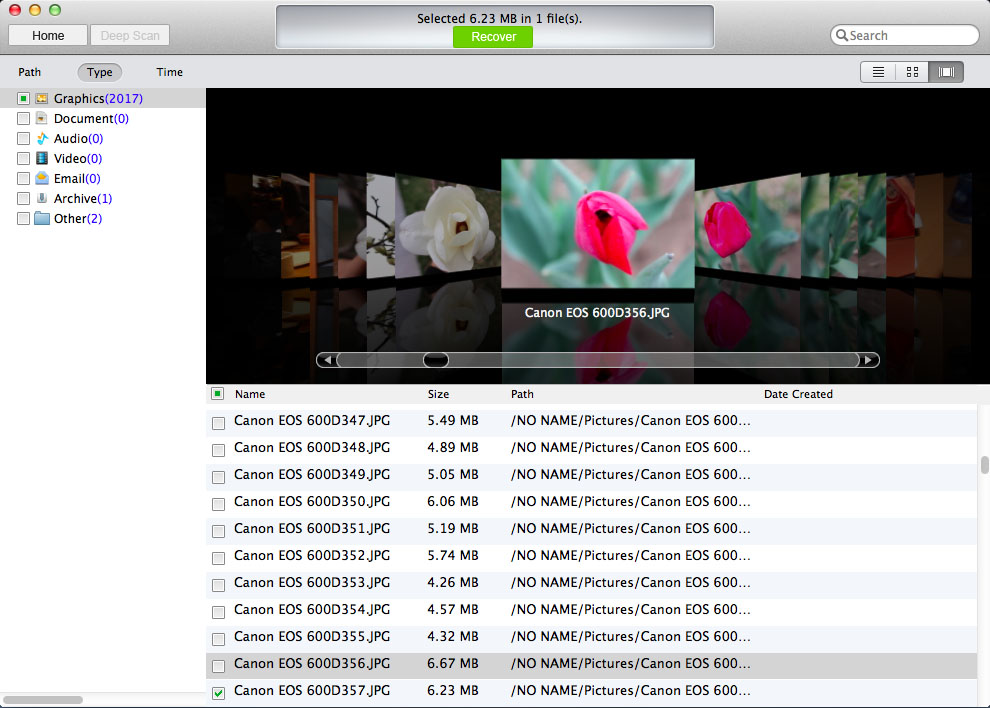Check the Other category checkbox
The height and width of the screenshot is (708, 990).
point(23,219)
